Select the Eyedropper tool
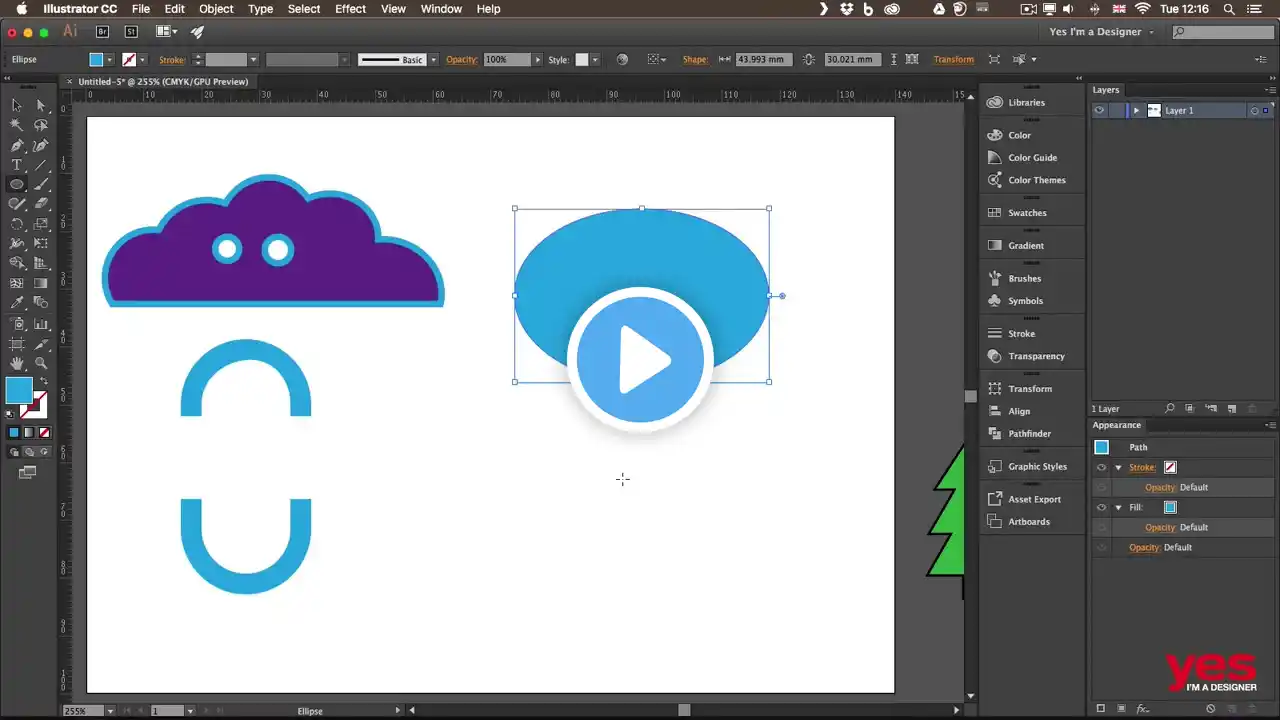Viewport: 1280px width, 720px height. pyautogui.click(x=17, y=304)
